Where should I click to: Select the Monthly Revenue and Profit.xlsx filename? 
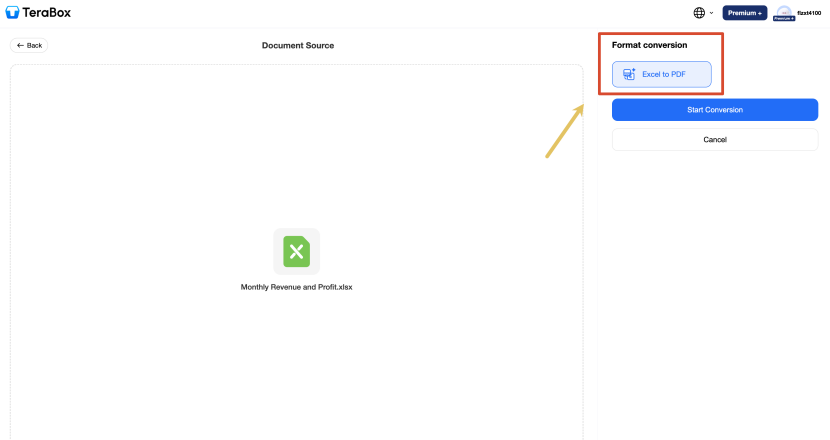click(296, 287)
